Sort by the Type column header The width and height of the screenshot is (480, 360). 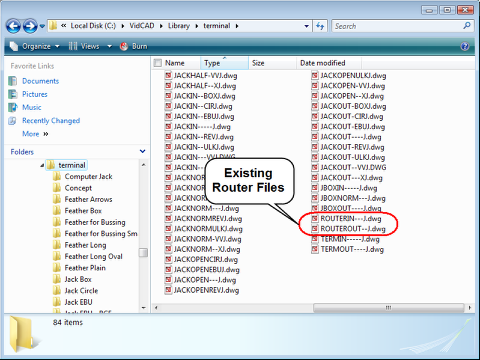(x=224, y=63)
